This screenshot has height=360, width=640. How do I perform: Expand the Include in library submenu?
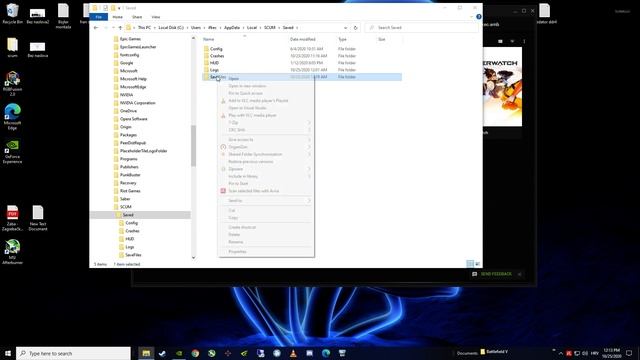tap(266, 176)
